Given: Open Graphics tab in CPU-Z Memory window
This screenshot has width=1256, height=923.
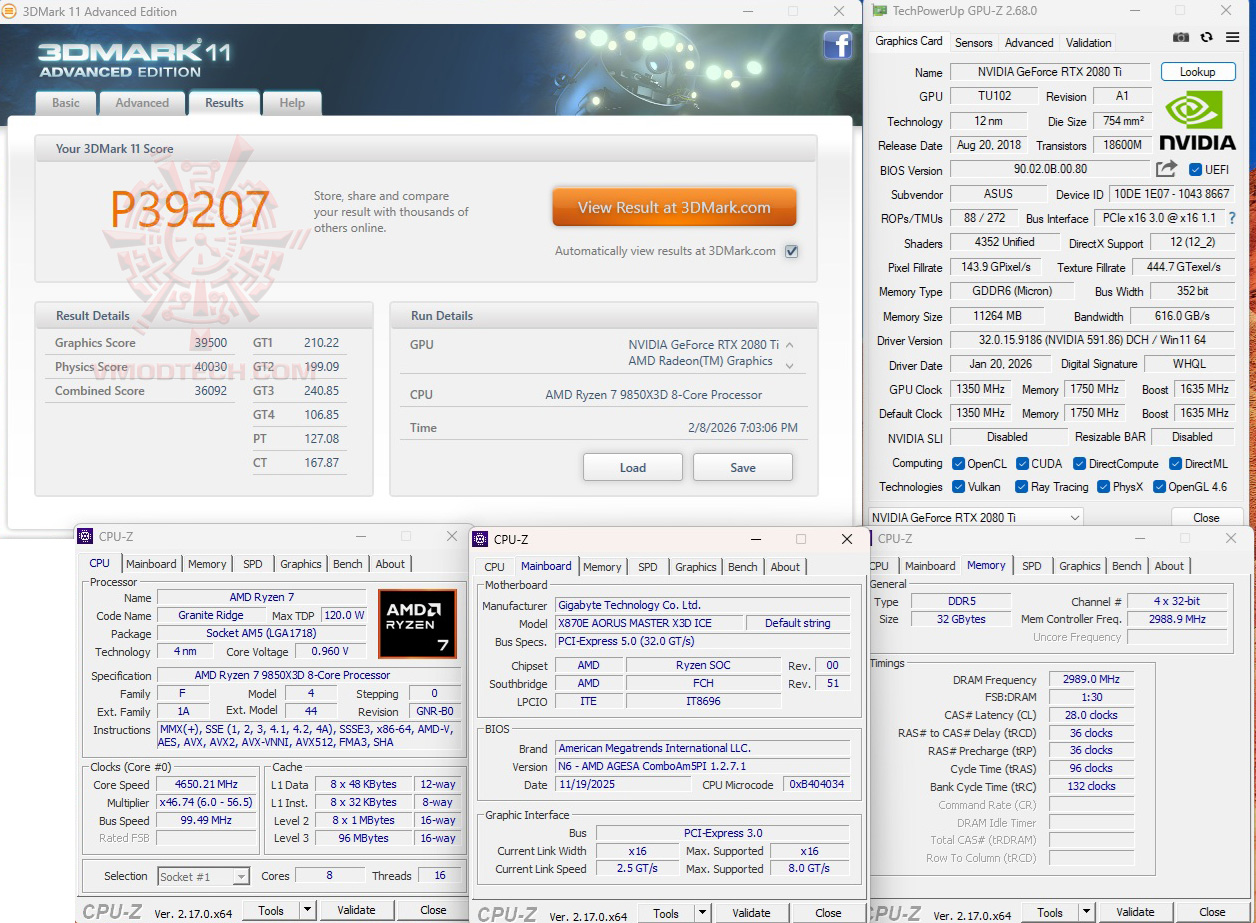Looking at the screenshot, I should (x=1080, y=566).
